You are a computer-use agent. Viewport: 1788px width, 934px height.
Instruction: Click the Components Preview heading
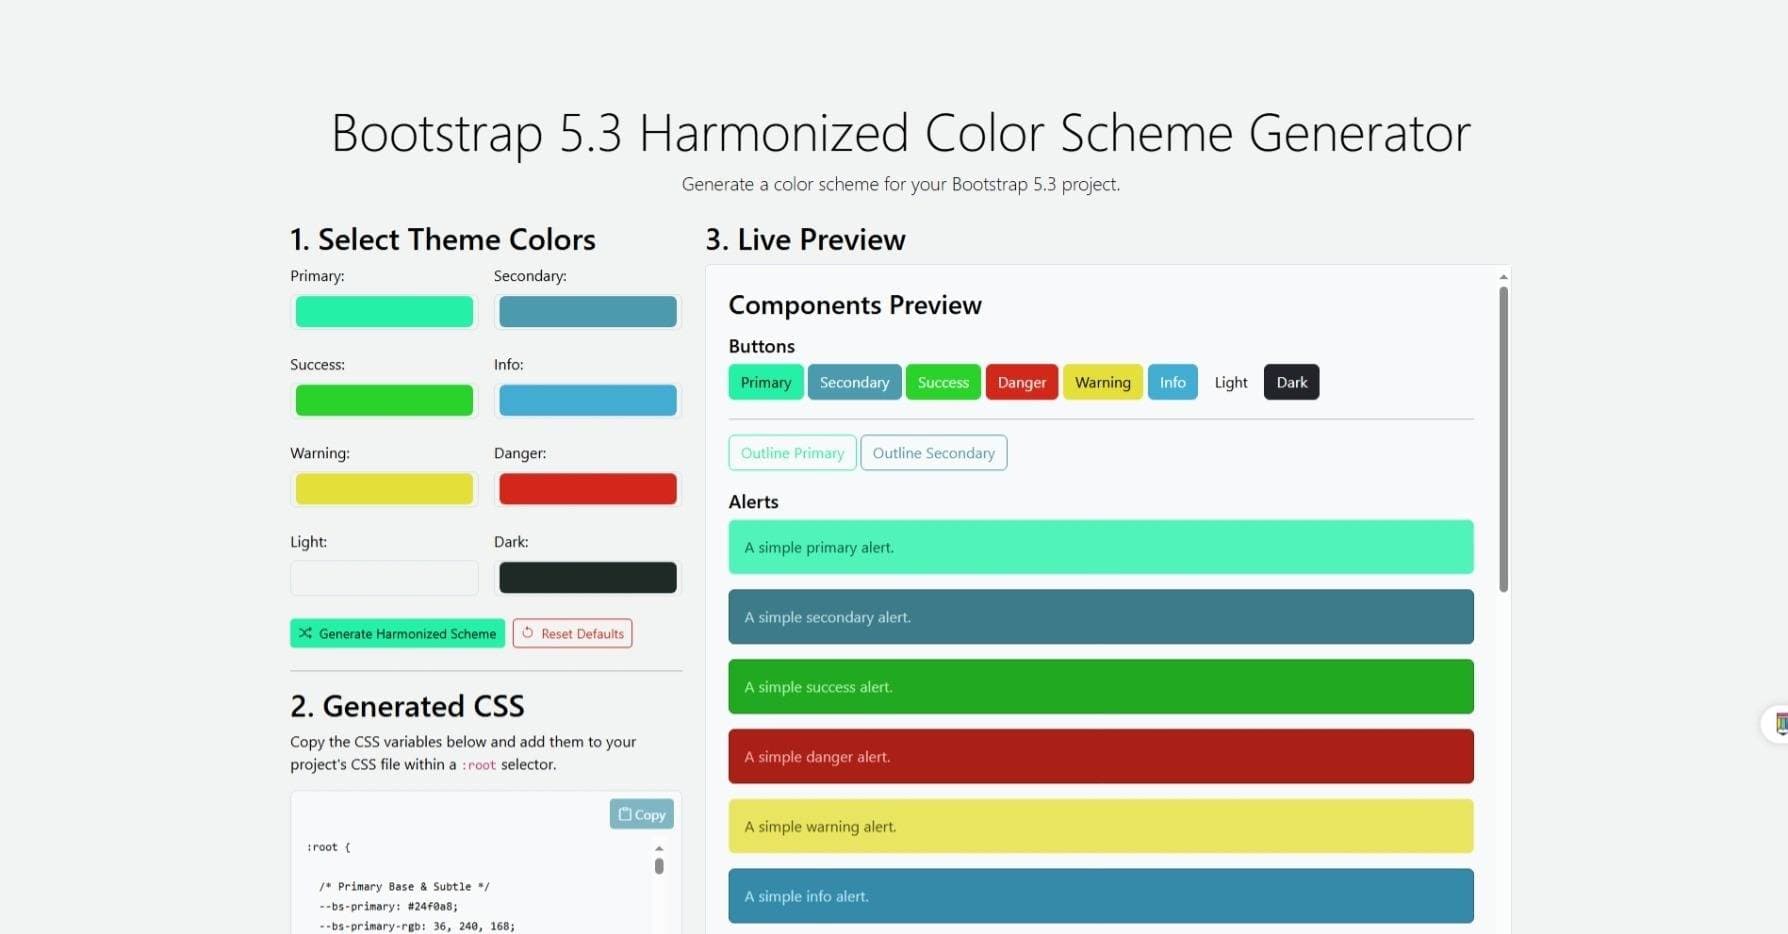(855, 305)
